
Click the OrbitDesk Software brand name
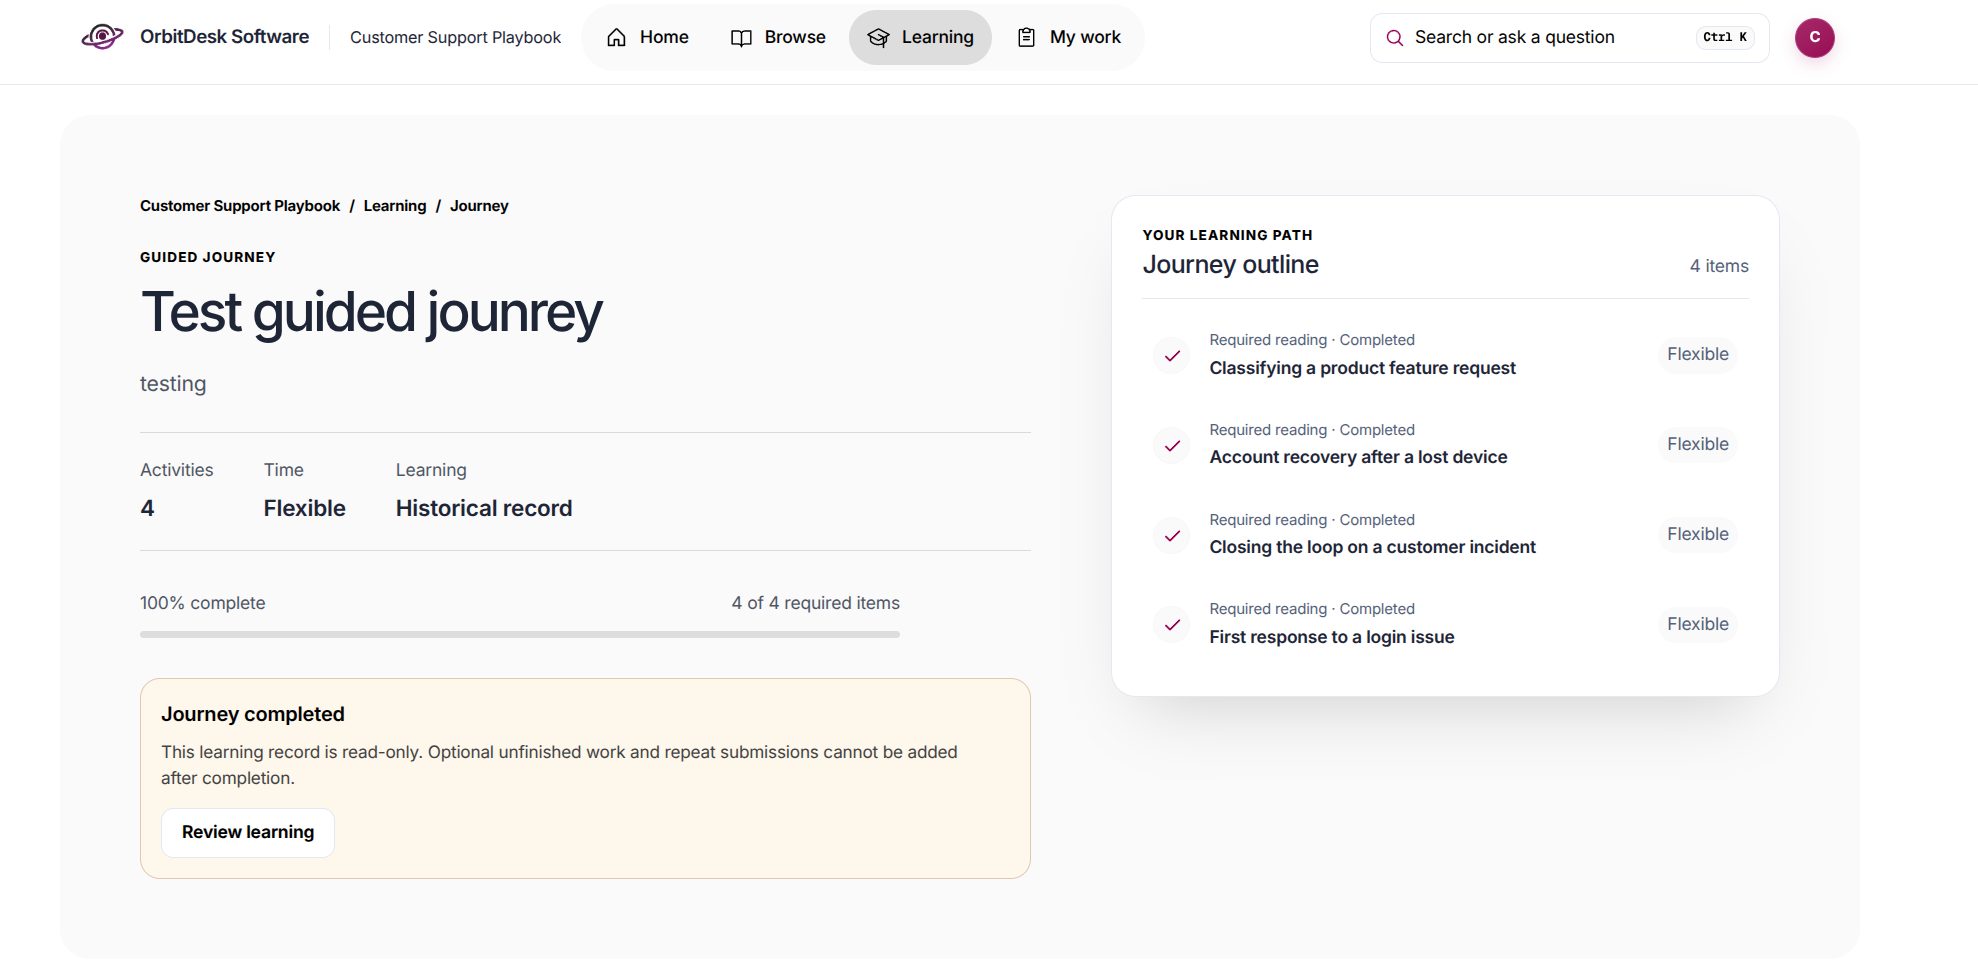click(x=224, y=37)
